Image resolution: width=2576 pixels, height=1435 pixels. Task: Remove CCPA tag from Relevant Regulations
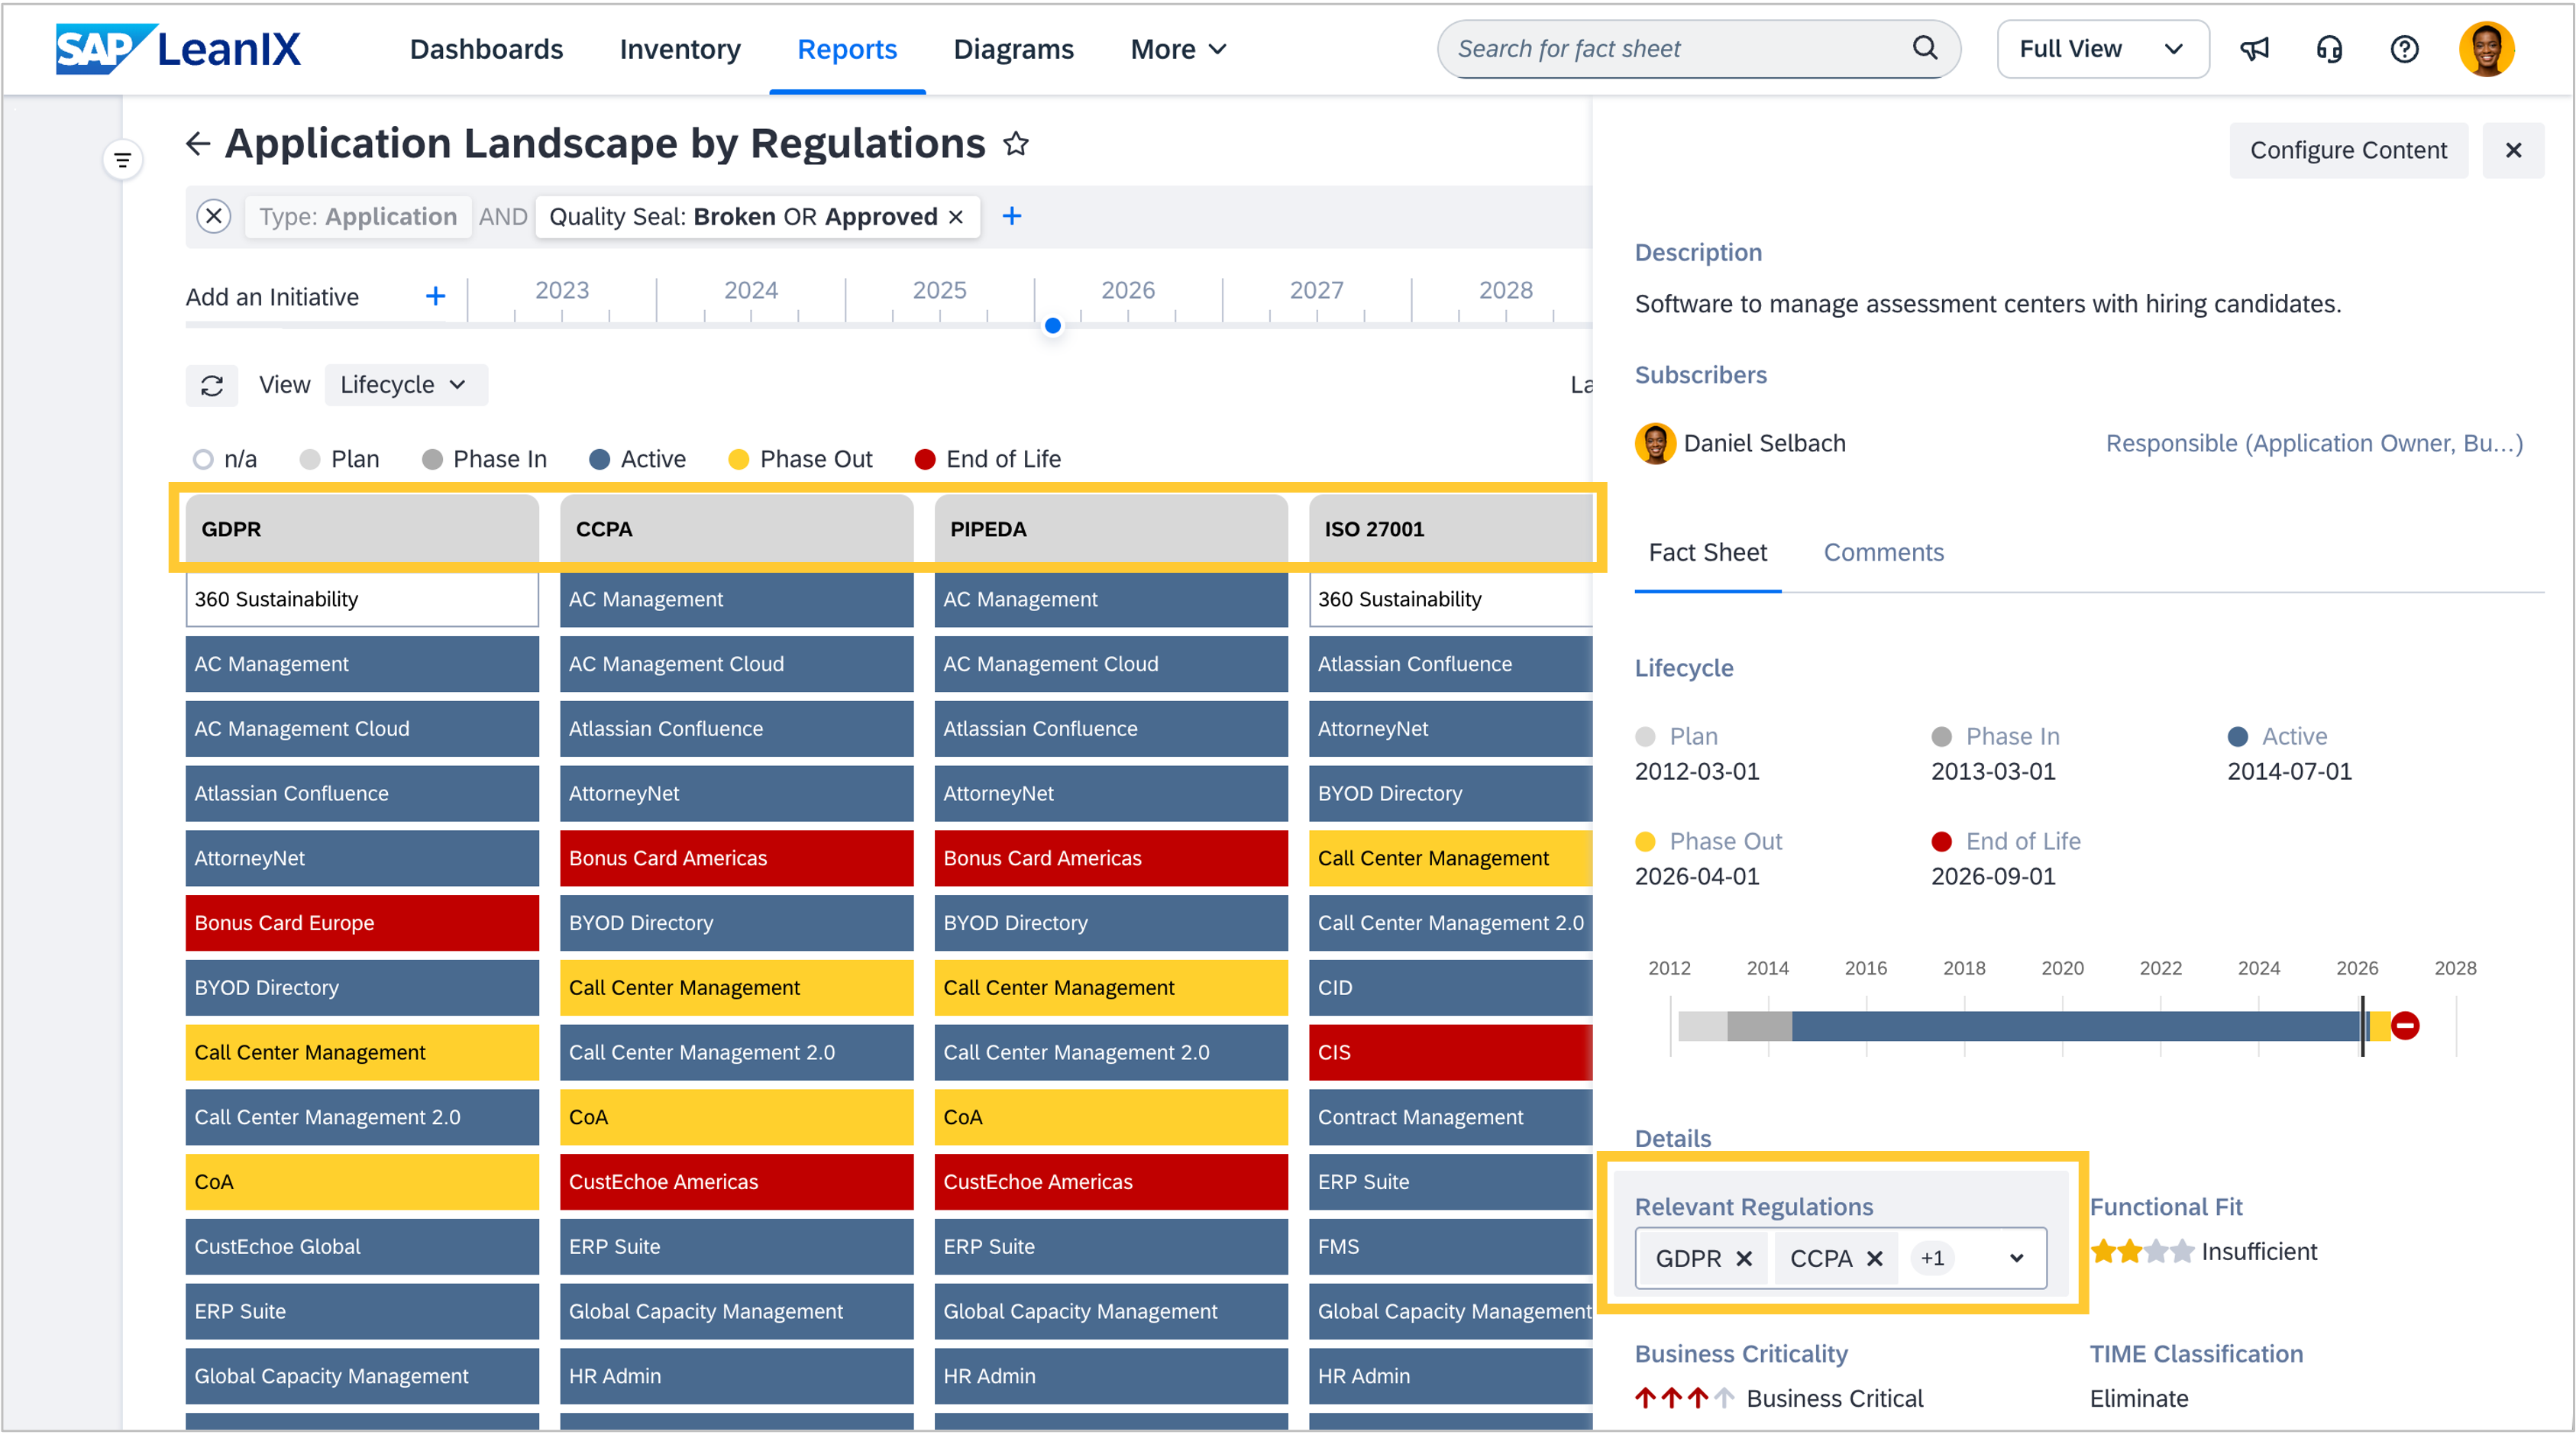(1875, 1259)
